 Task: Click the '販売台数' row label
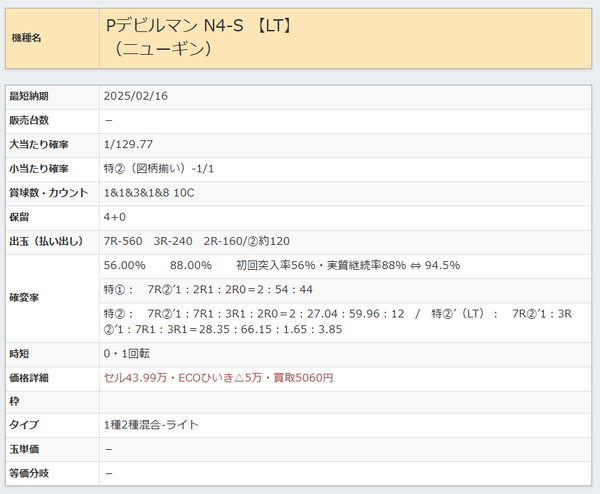tap(29, 120)
